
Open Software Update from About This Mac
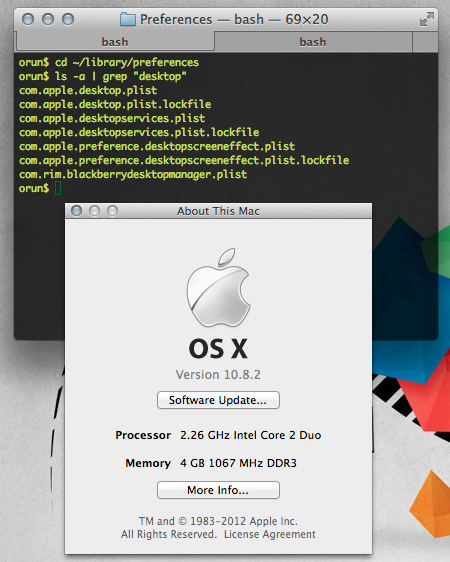click(x=218, y=400)
